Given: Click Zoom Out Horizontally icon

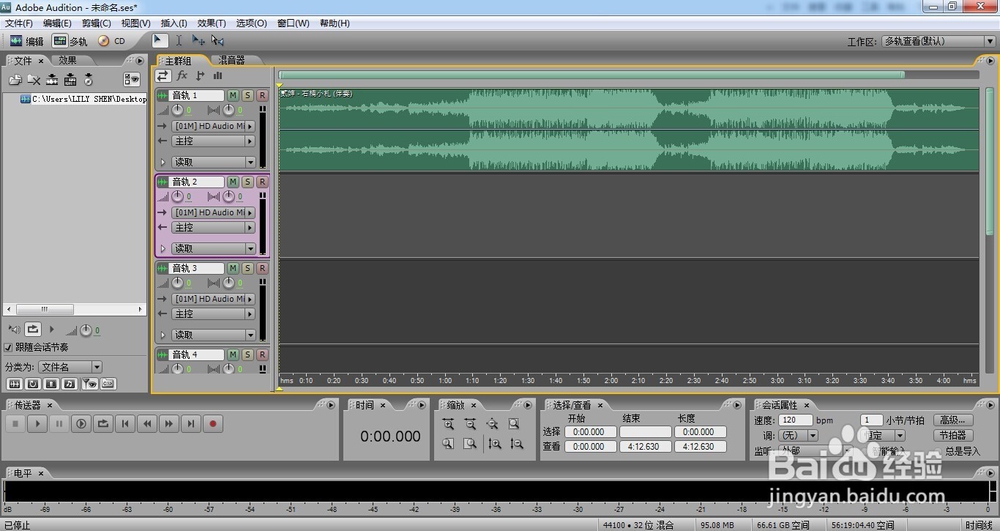Looking at the screenshot, I should [x=471, y=424].
